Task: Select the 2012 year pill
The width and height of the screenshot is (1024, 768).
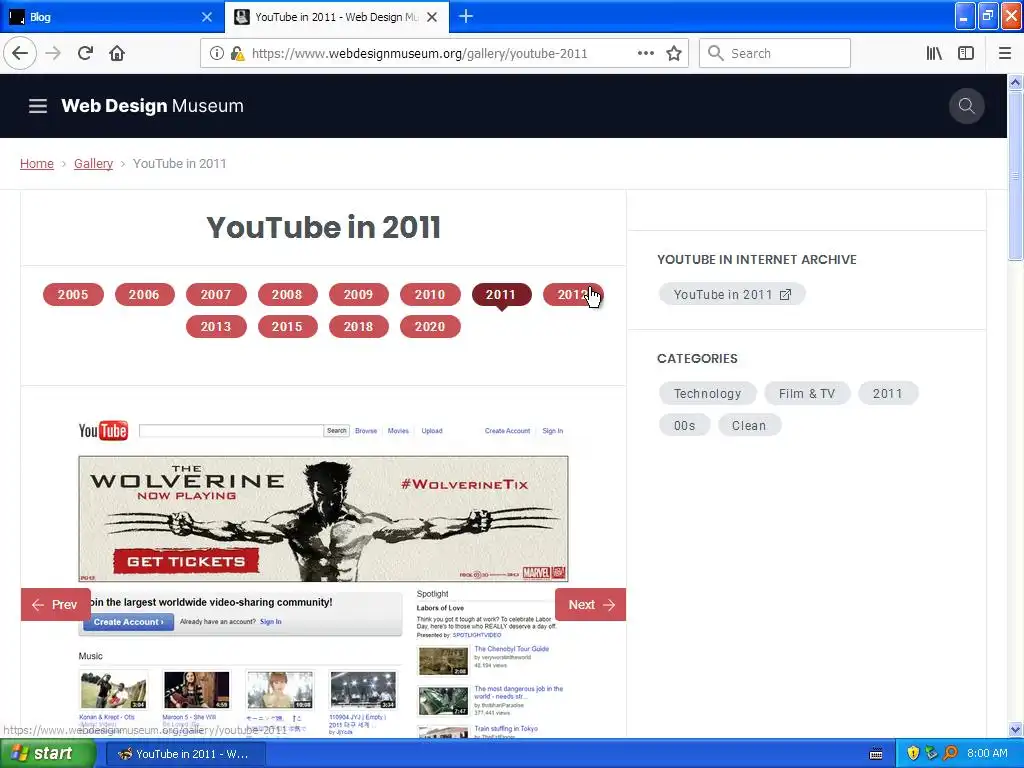Action: pos(573,295)
